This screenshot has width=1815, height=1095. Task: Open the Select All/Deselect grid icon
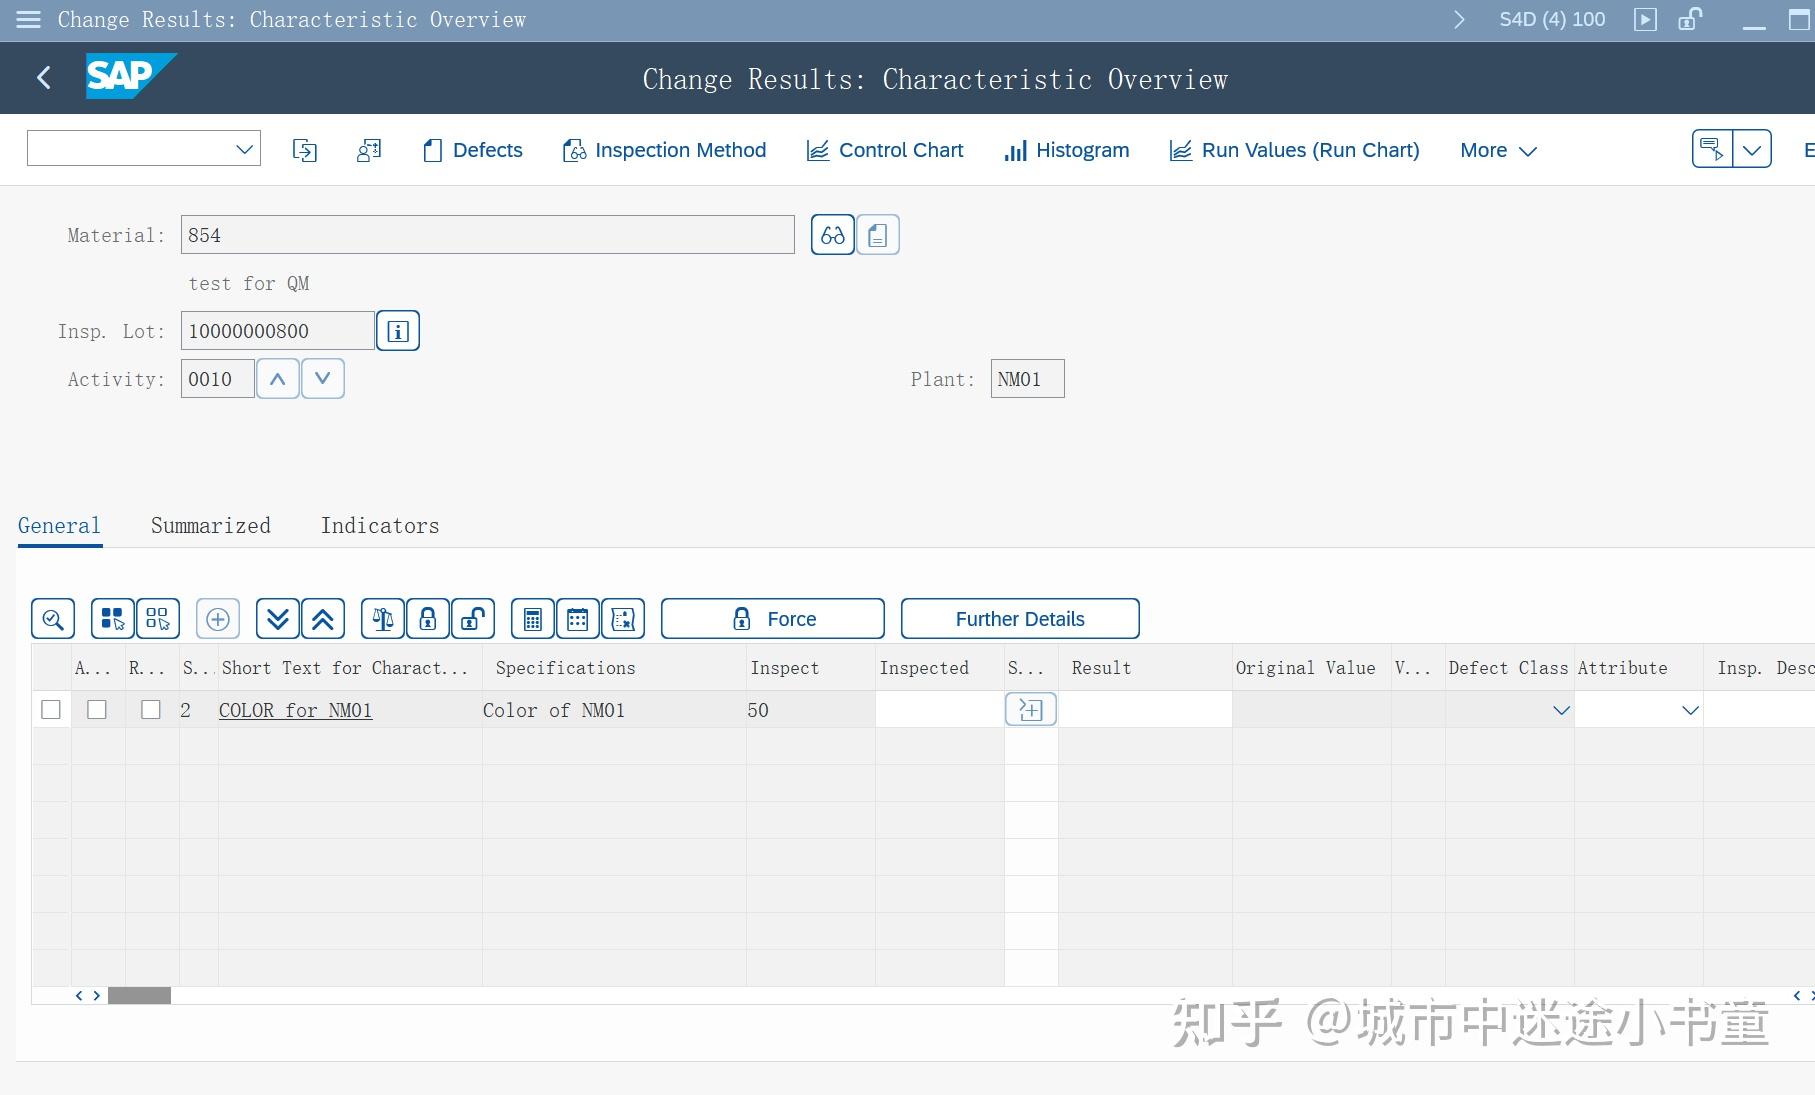point(112,618)
